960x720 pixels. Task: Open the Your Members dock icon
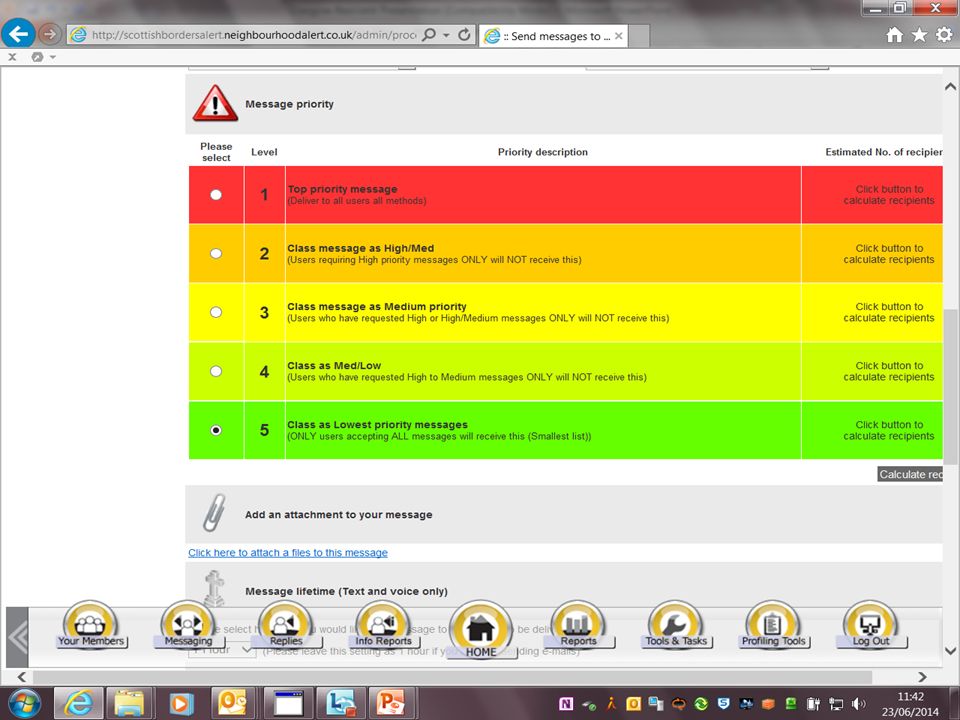click(x=91, y=625)
